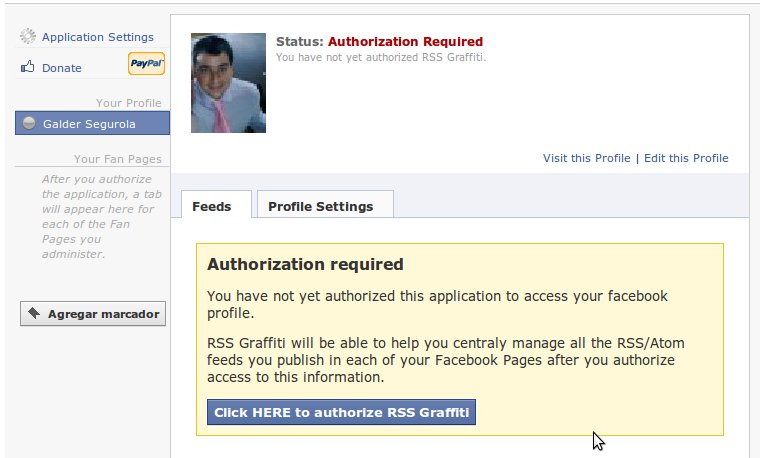The image size is (760, 458).
Task: Click the Agregar marcador button
Action: (93, 314)
